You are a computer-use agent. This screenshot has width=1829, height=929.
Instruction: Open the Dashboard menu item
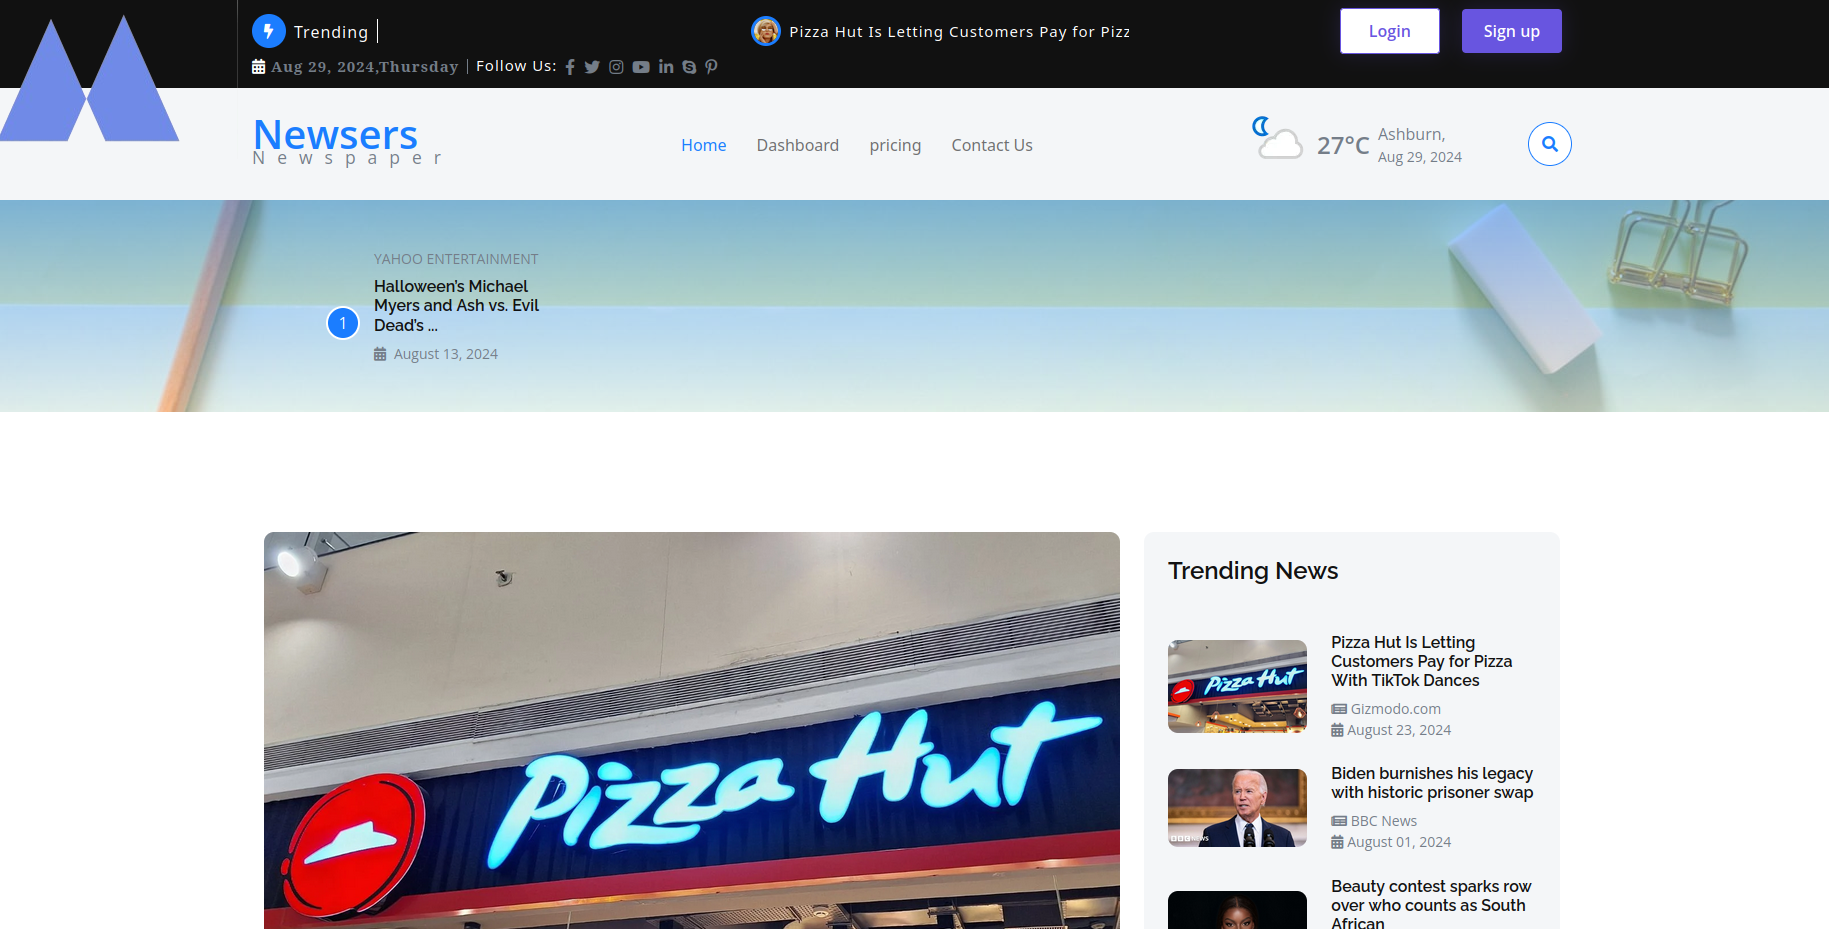[798, 145]
